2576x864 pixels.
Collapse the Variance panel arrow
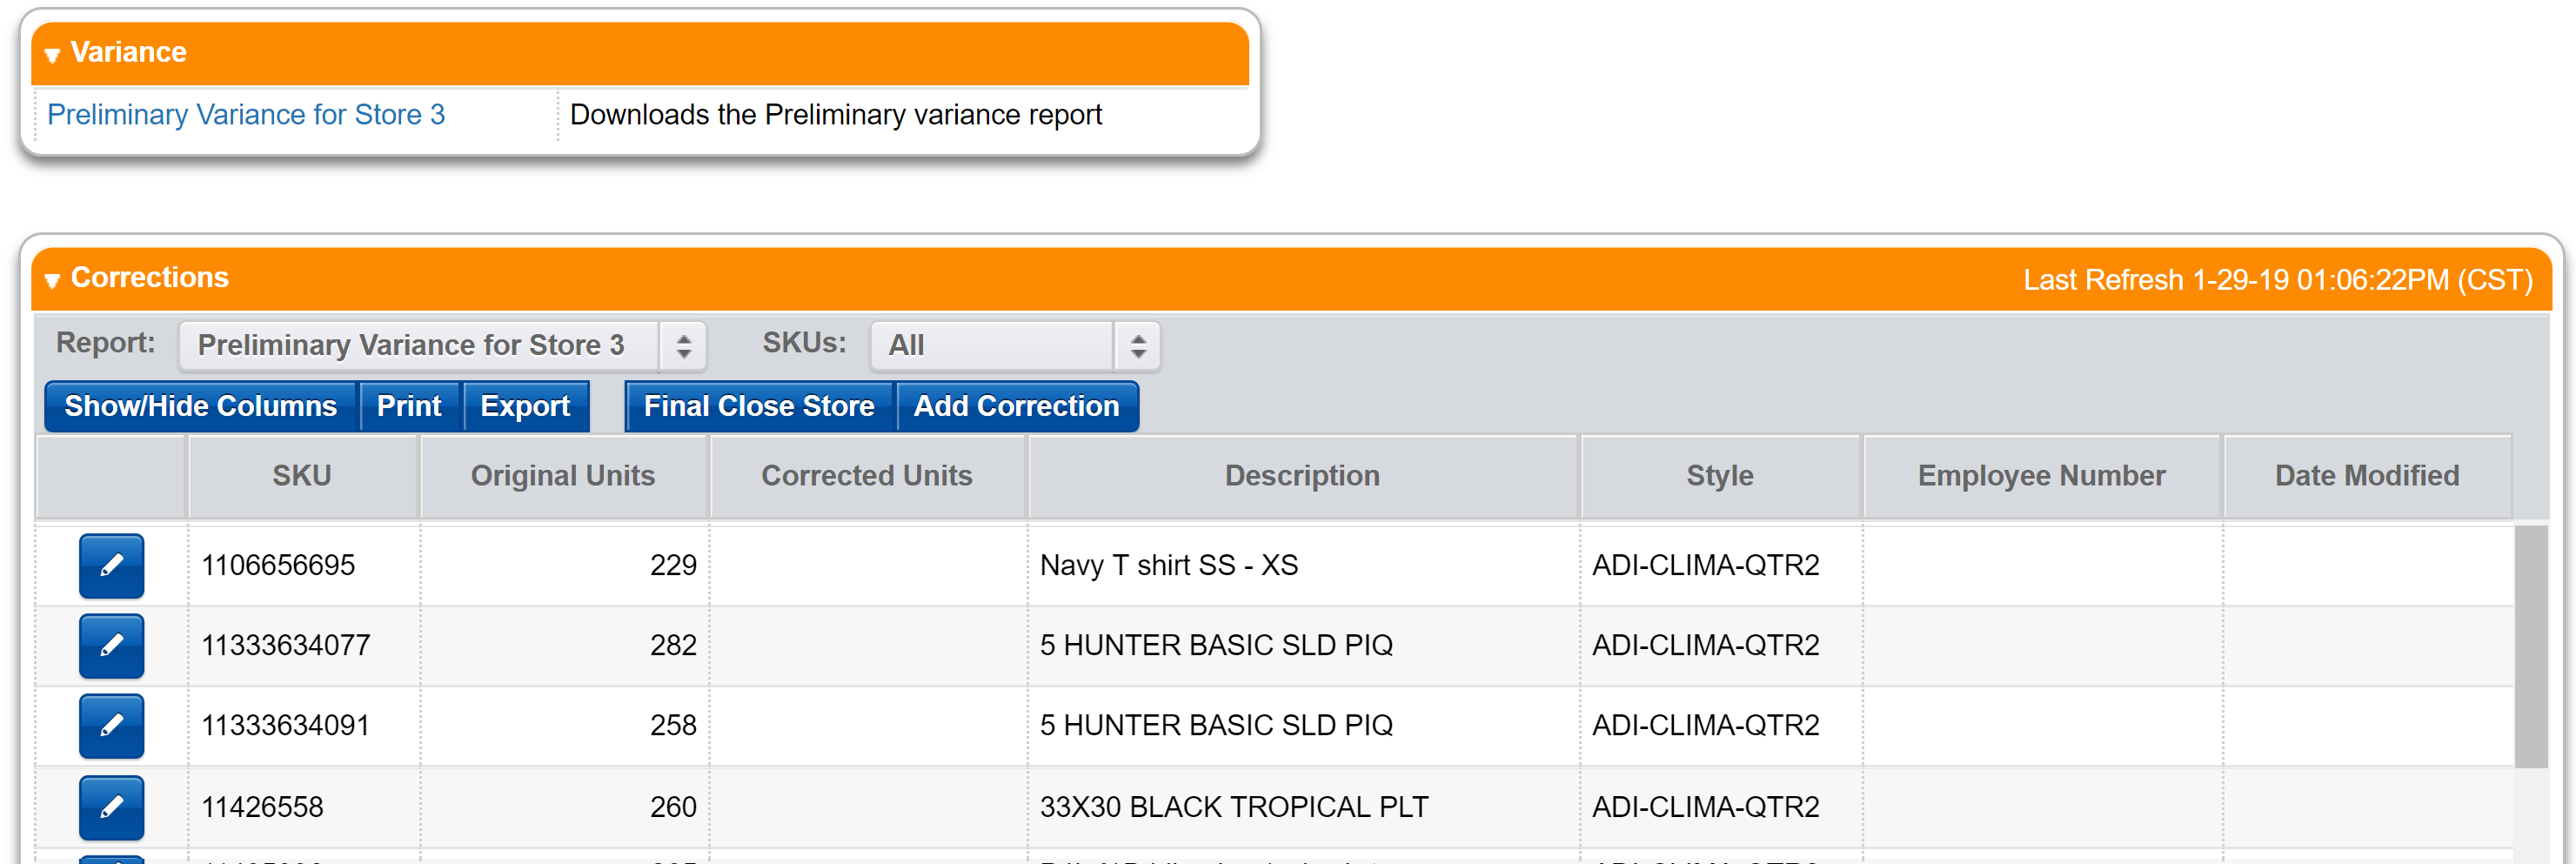click(x=52, y=54)
